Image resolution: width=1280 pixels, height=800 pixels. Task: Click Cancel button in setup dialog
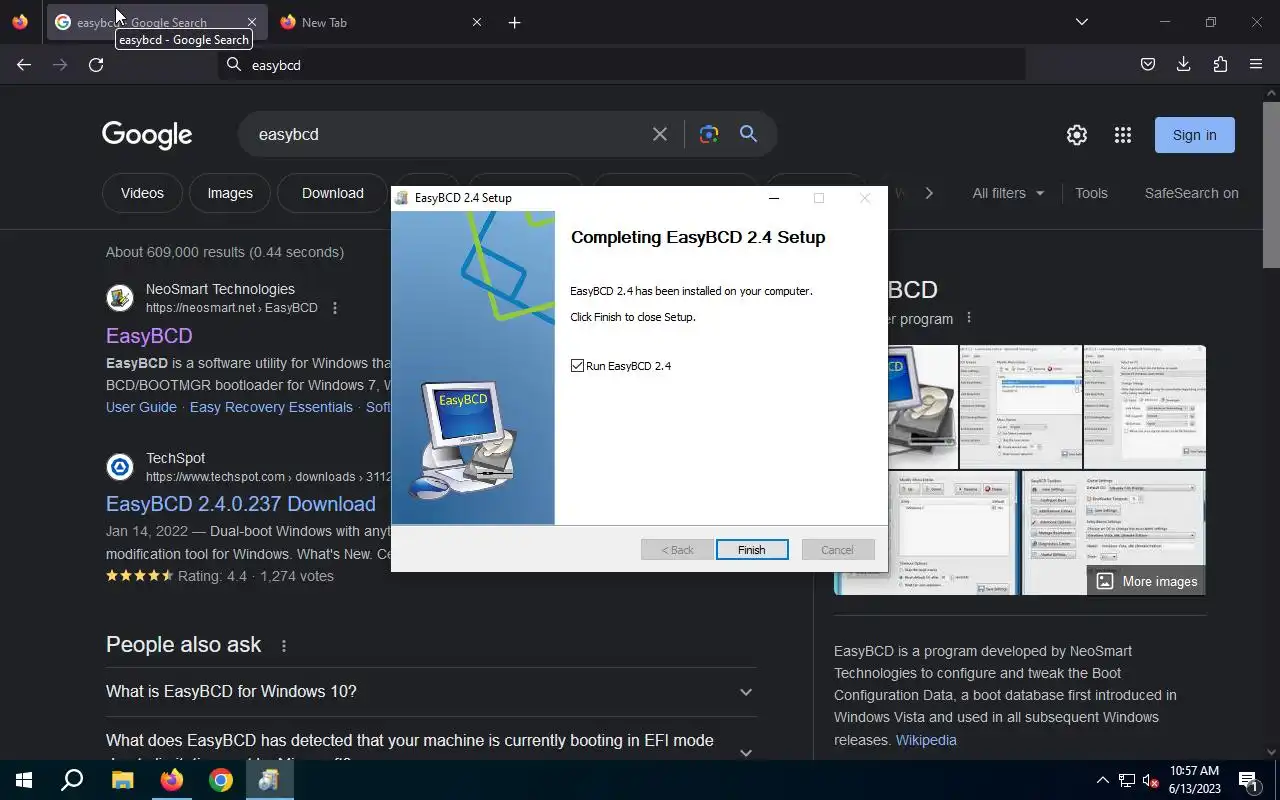click(x=837, y=550)
